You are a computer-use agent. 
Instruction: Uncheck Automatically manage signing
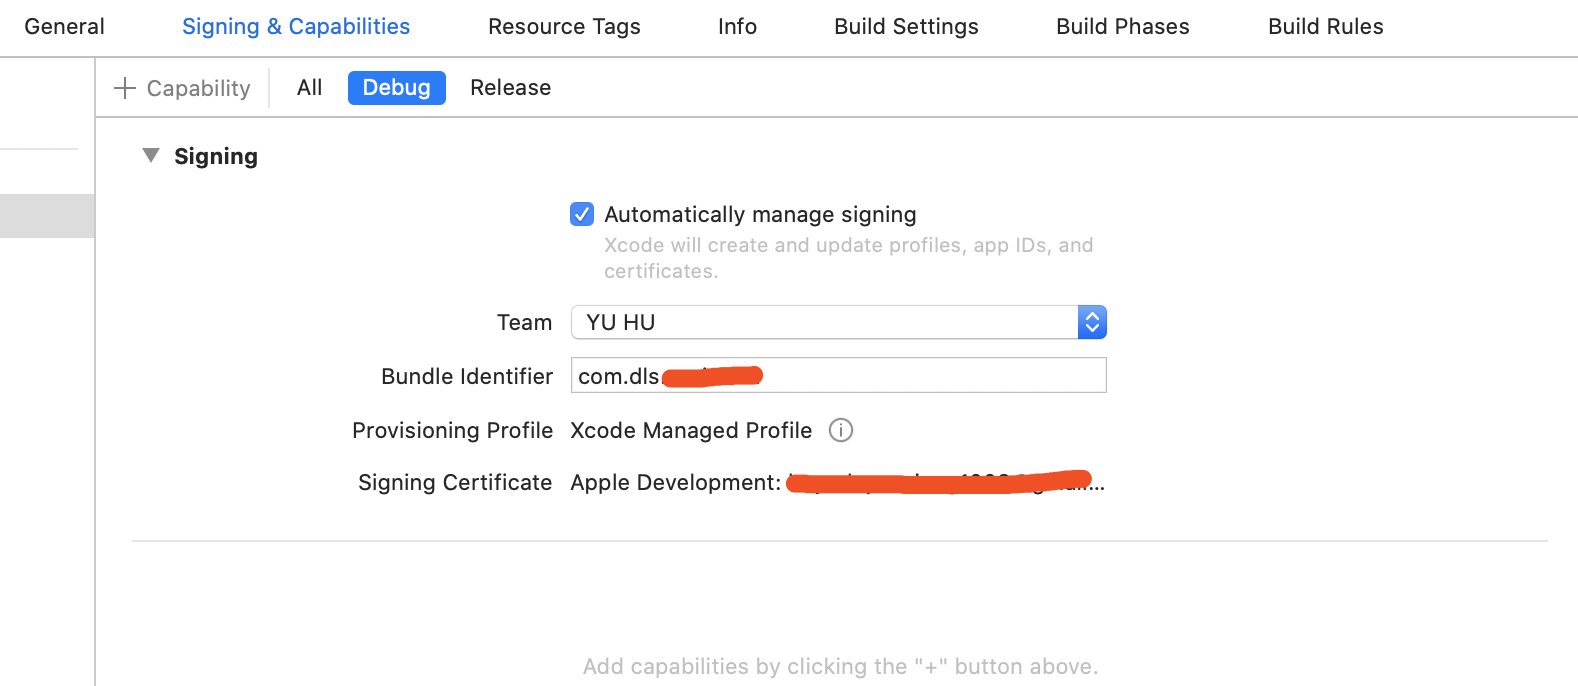(582, 214)
